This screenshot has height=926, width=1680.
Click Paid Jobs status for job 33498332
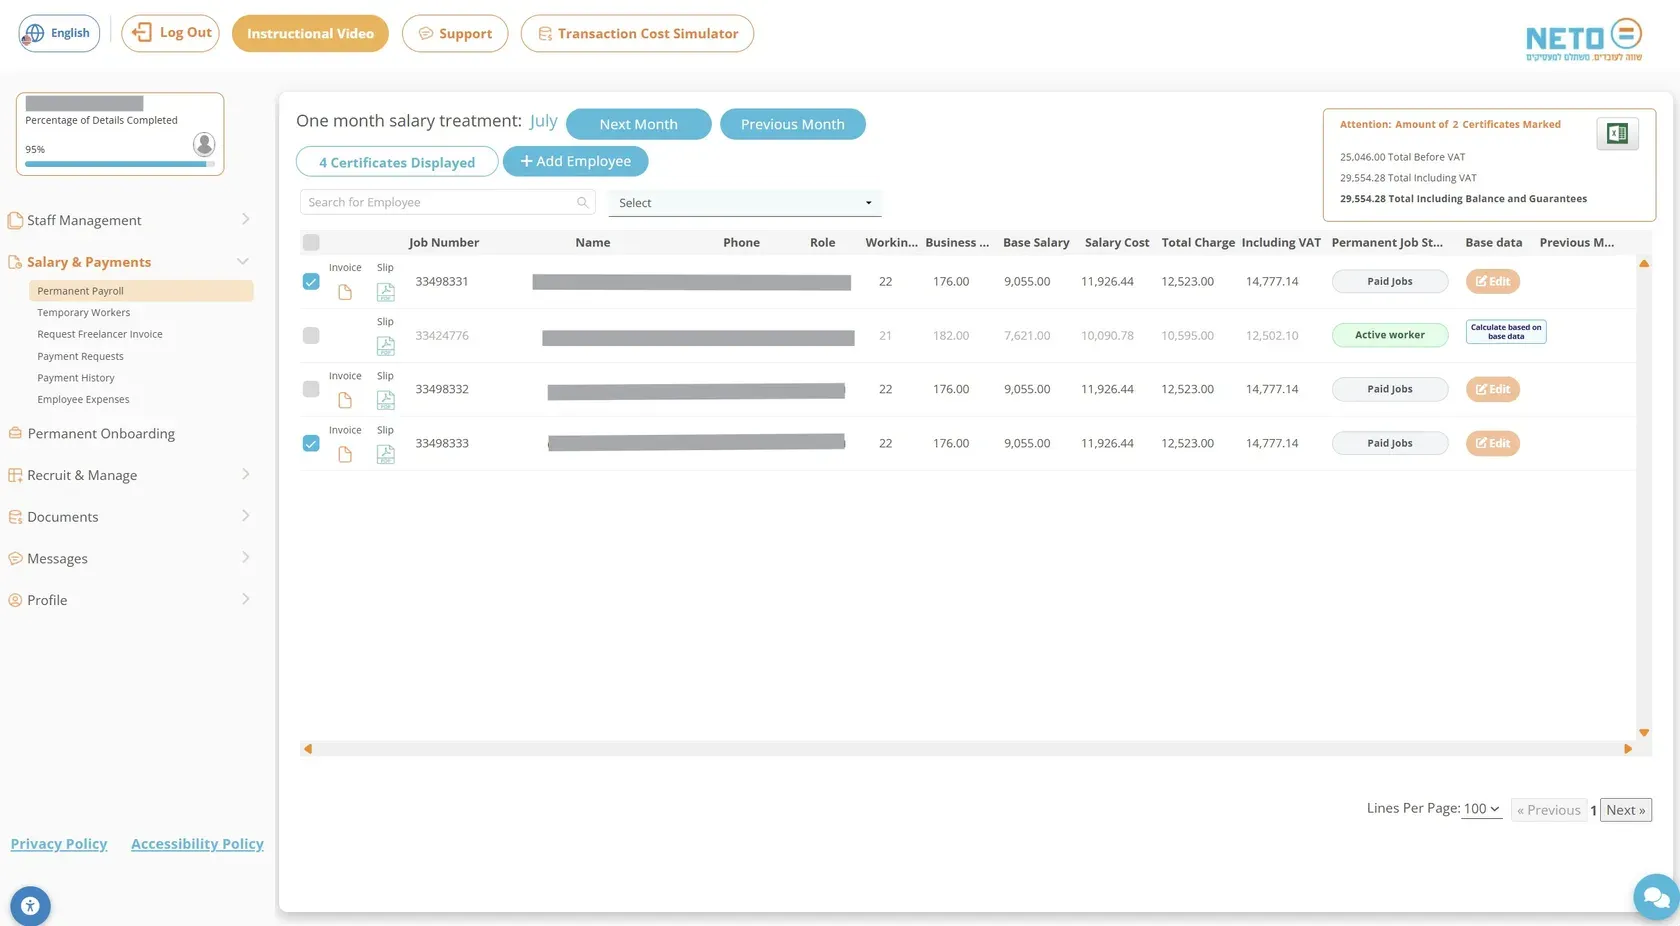point(1390,389)
